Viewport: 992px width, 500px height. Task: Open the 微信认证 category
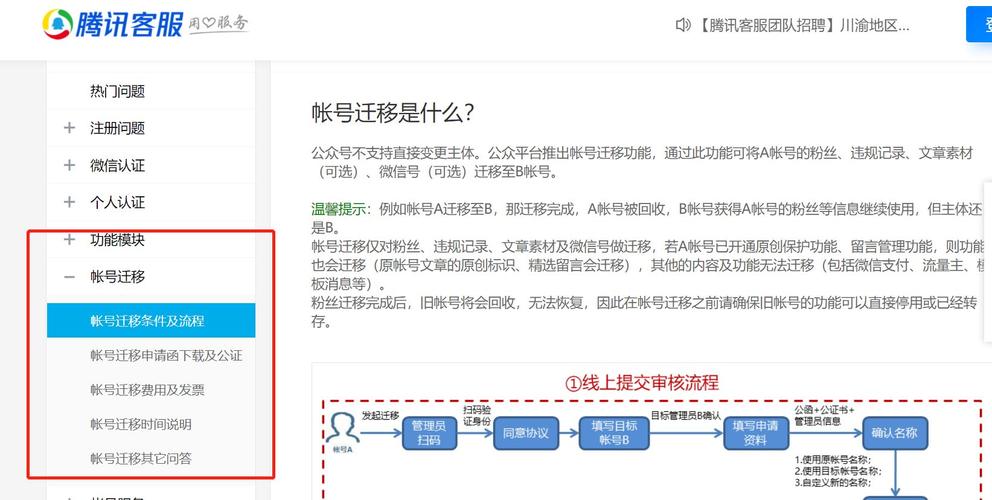118,165
